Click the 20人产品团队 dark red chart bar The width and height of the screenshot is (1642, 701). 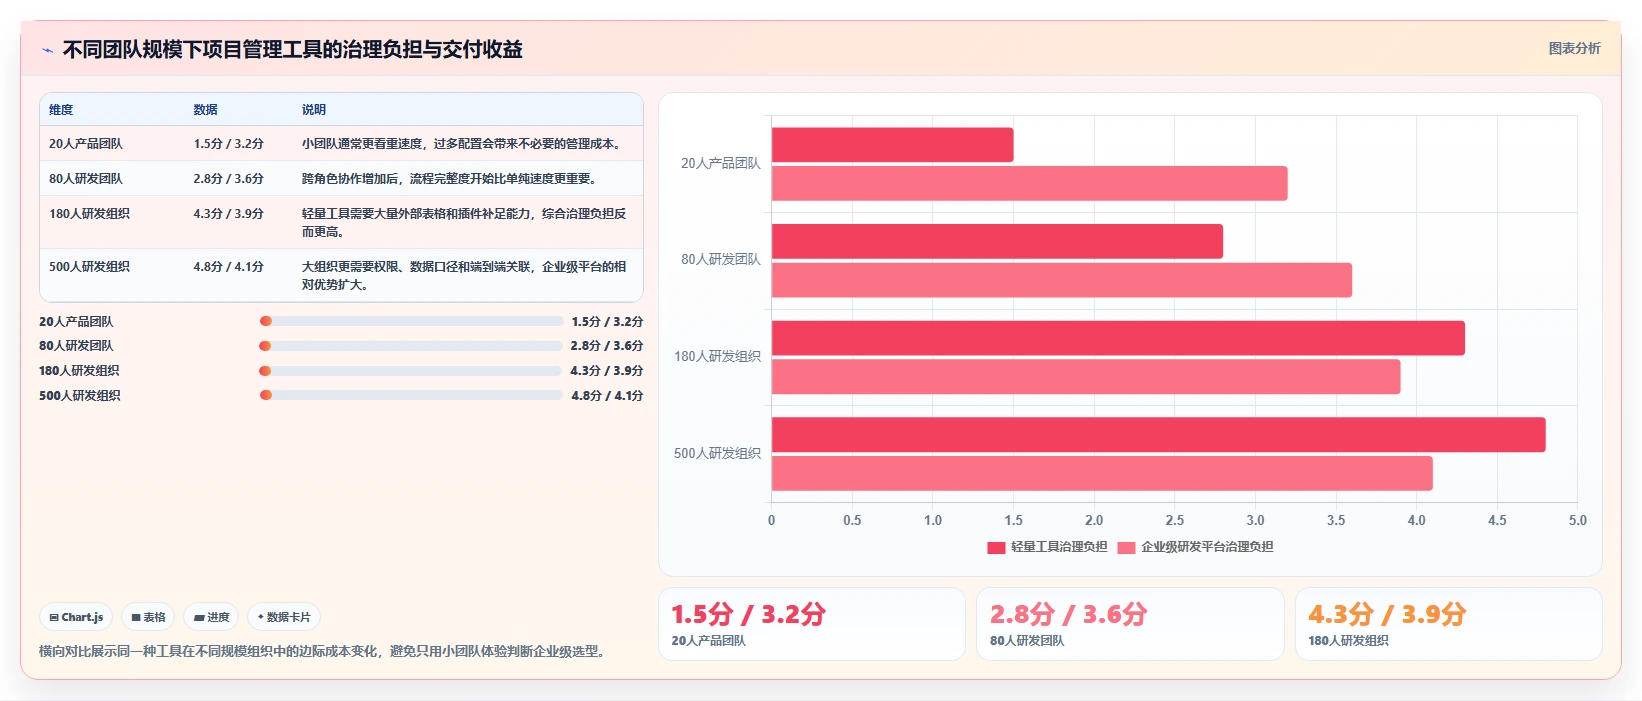pos(892,145)
